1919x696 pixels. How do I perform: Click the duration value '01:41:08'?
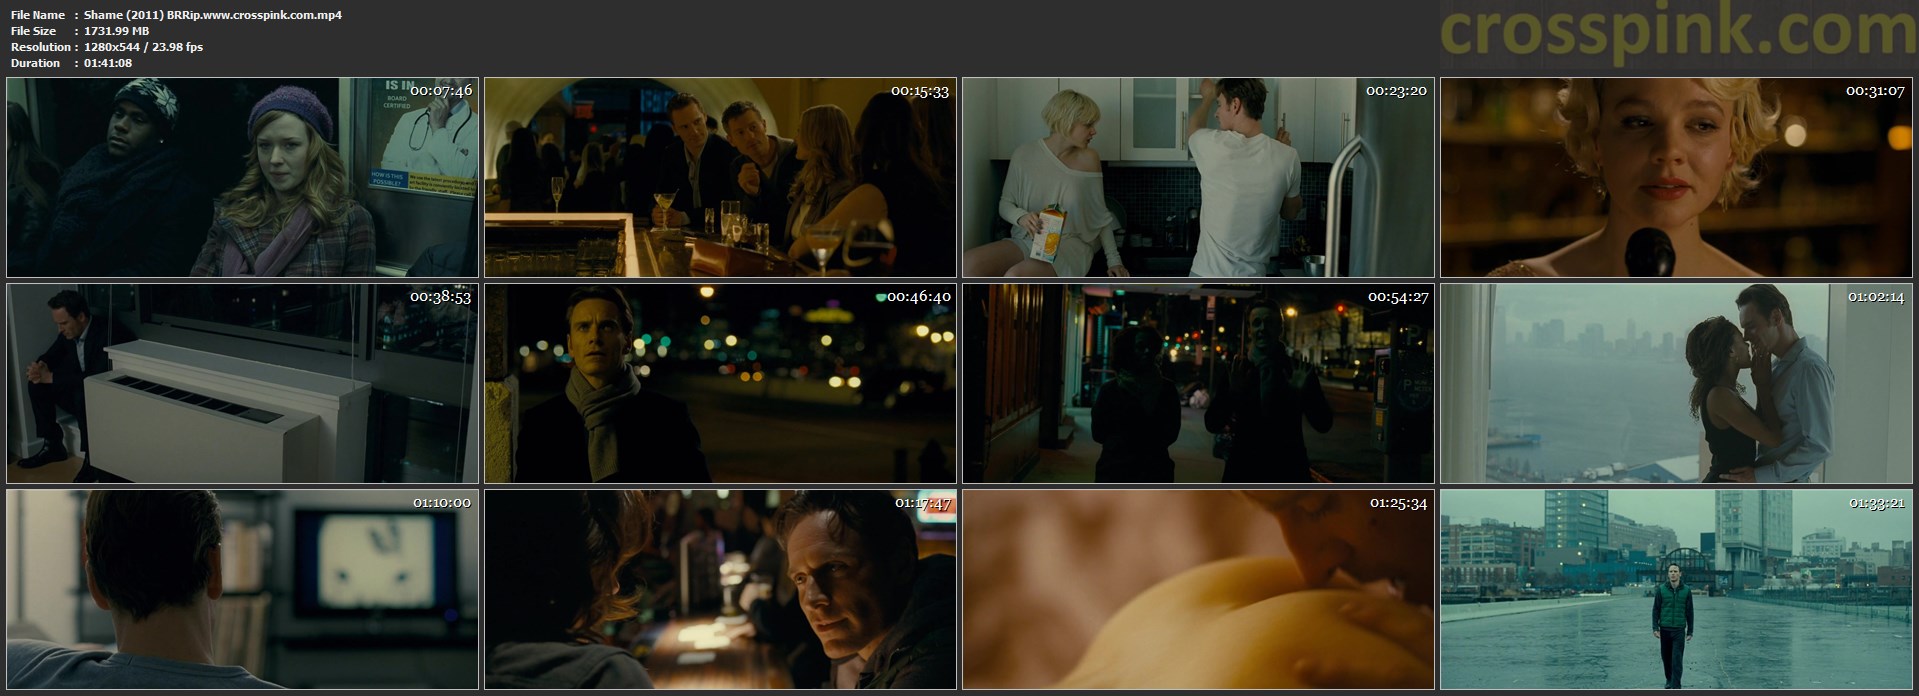click(108, 63)
